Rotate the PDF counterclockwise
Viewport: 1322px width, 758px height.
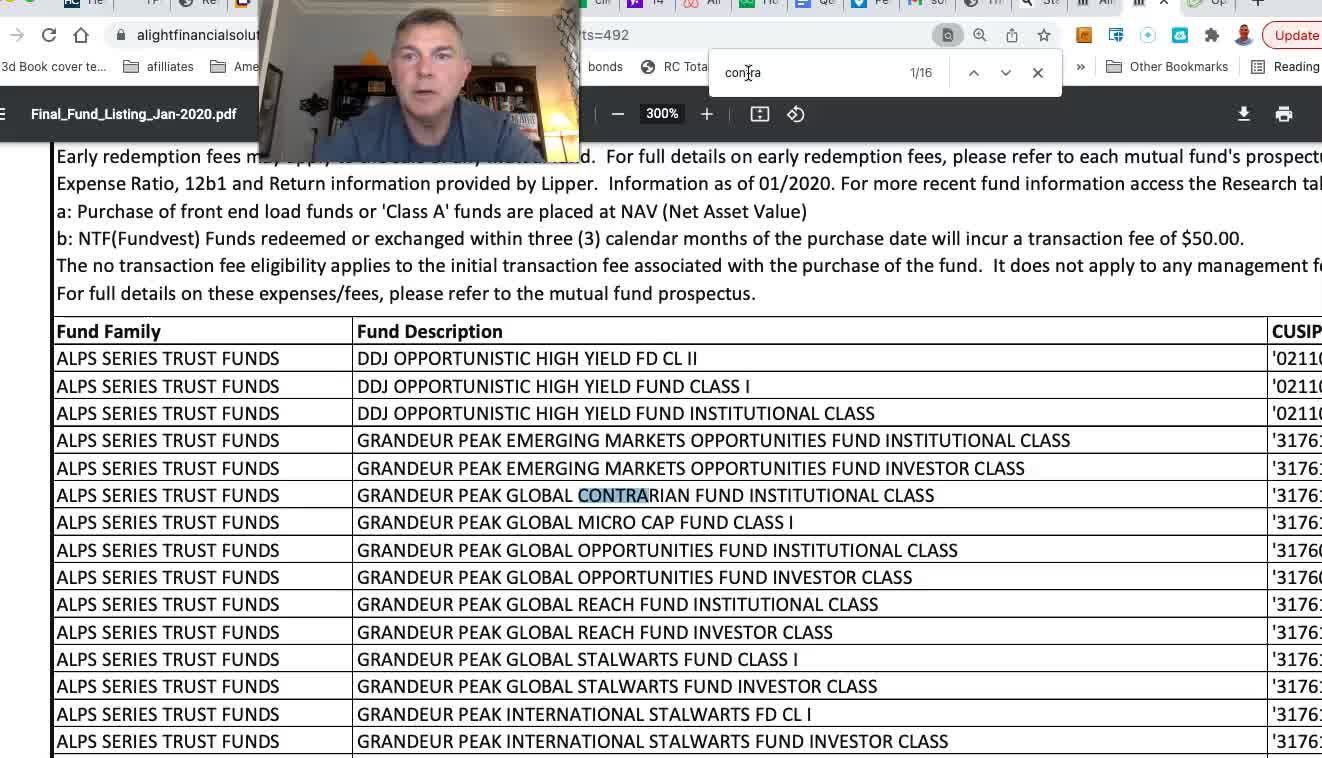coord(796,114)
